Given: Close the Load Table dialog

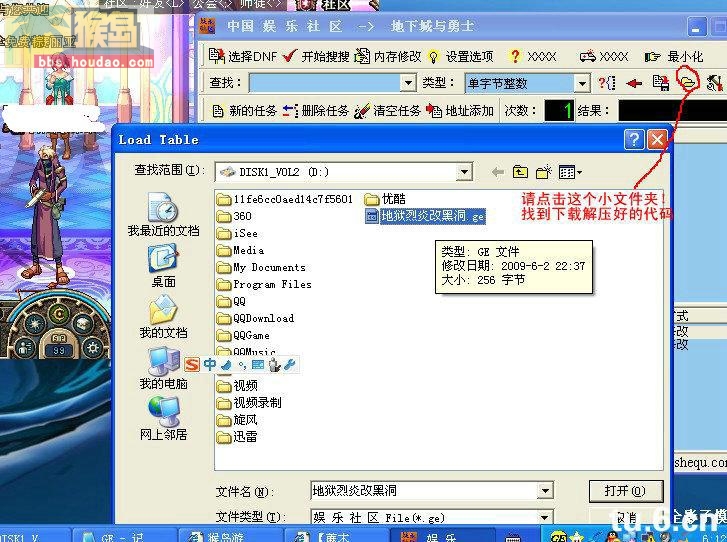Looking at the screenshot, I should point(657,139).
